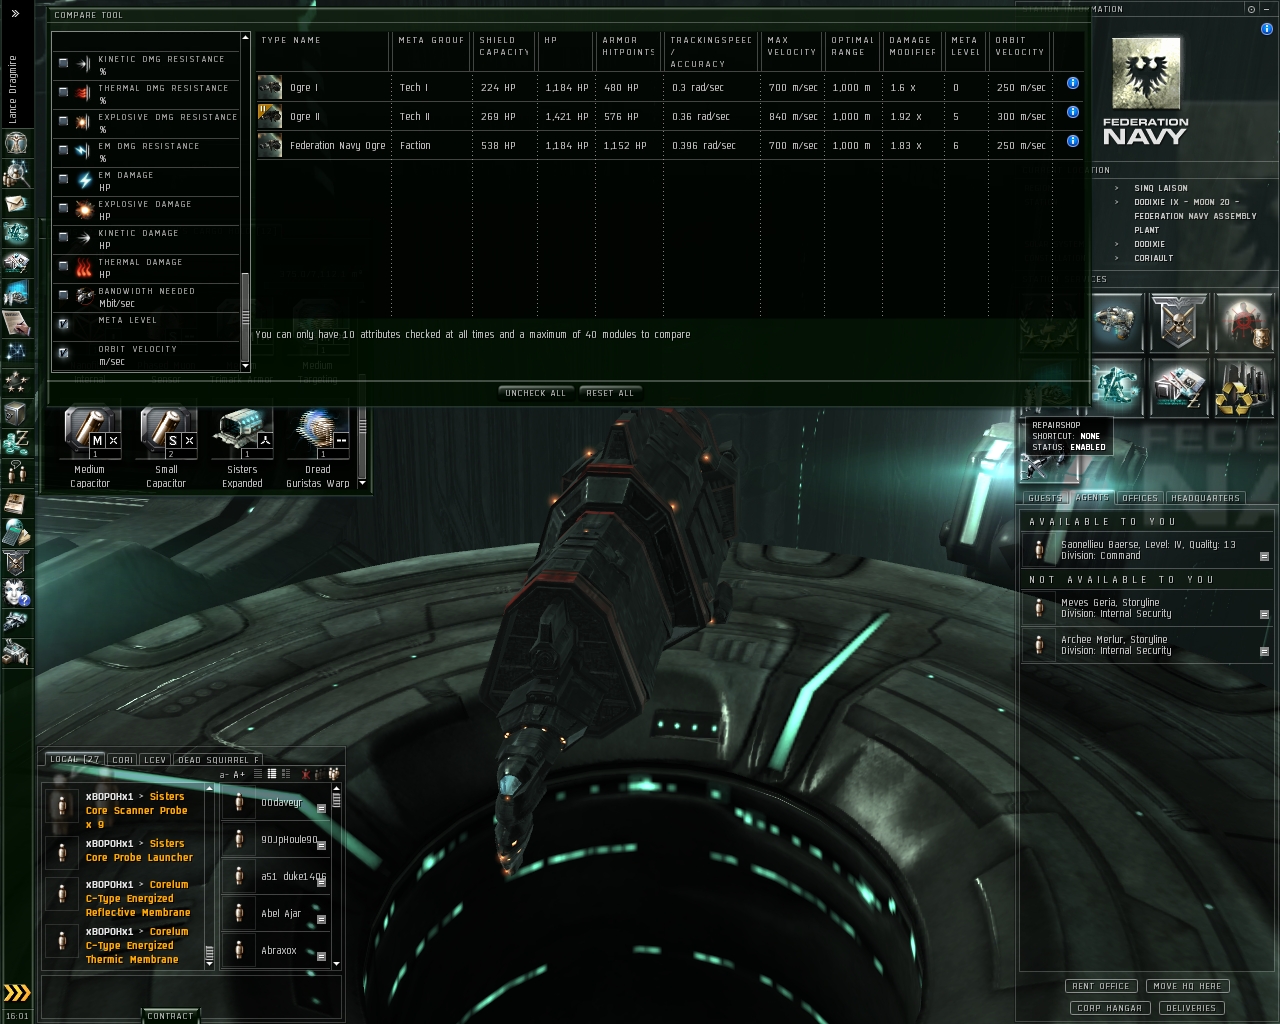Show info for Federation Navy Ogre
1280x1024 pixels.
(x=1072, y=141)
